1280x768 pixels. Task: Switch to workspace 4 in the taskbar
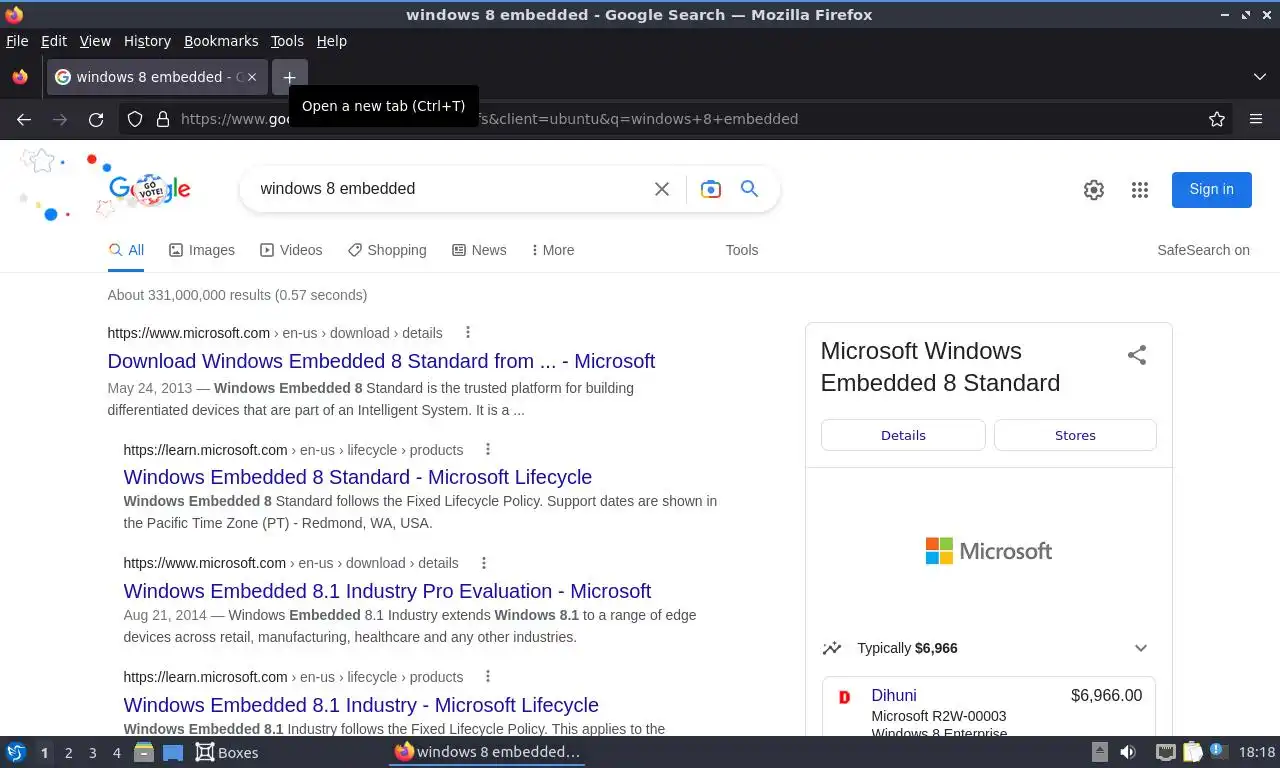point(117,753)
